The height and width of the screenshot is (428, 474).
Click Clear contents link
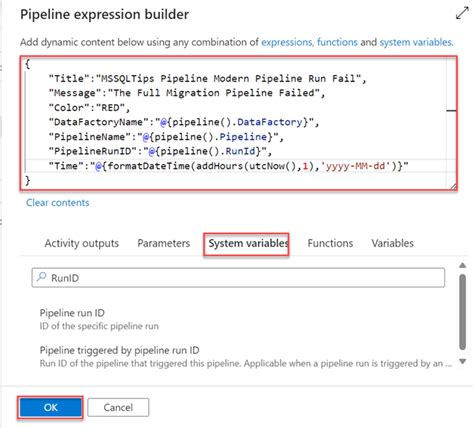click(58, 203)
